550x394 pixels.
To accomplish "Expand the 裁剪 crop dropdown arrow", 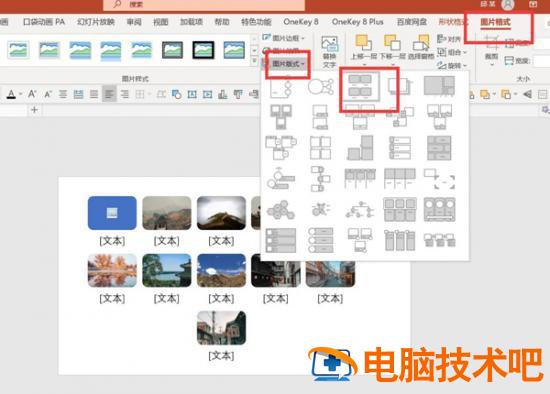I will coord(491,65).
